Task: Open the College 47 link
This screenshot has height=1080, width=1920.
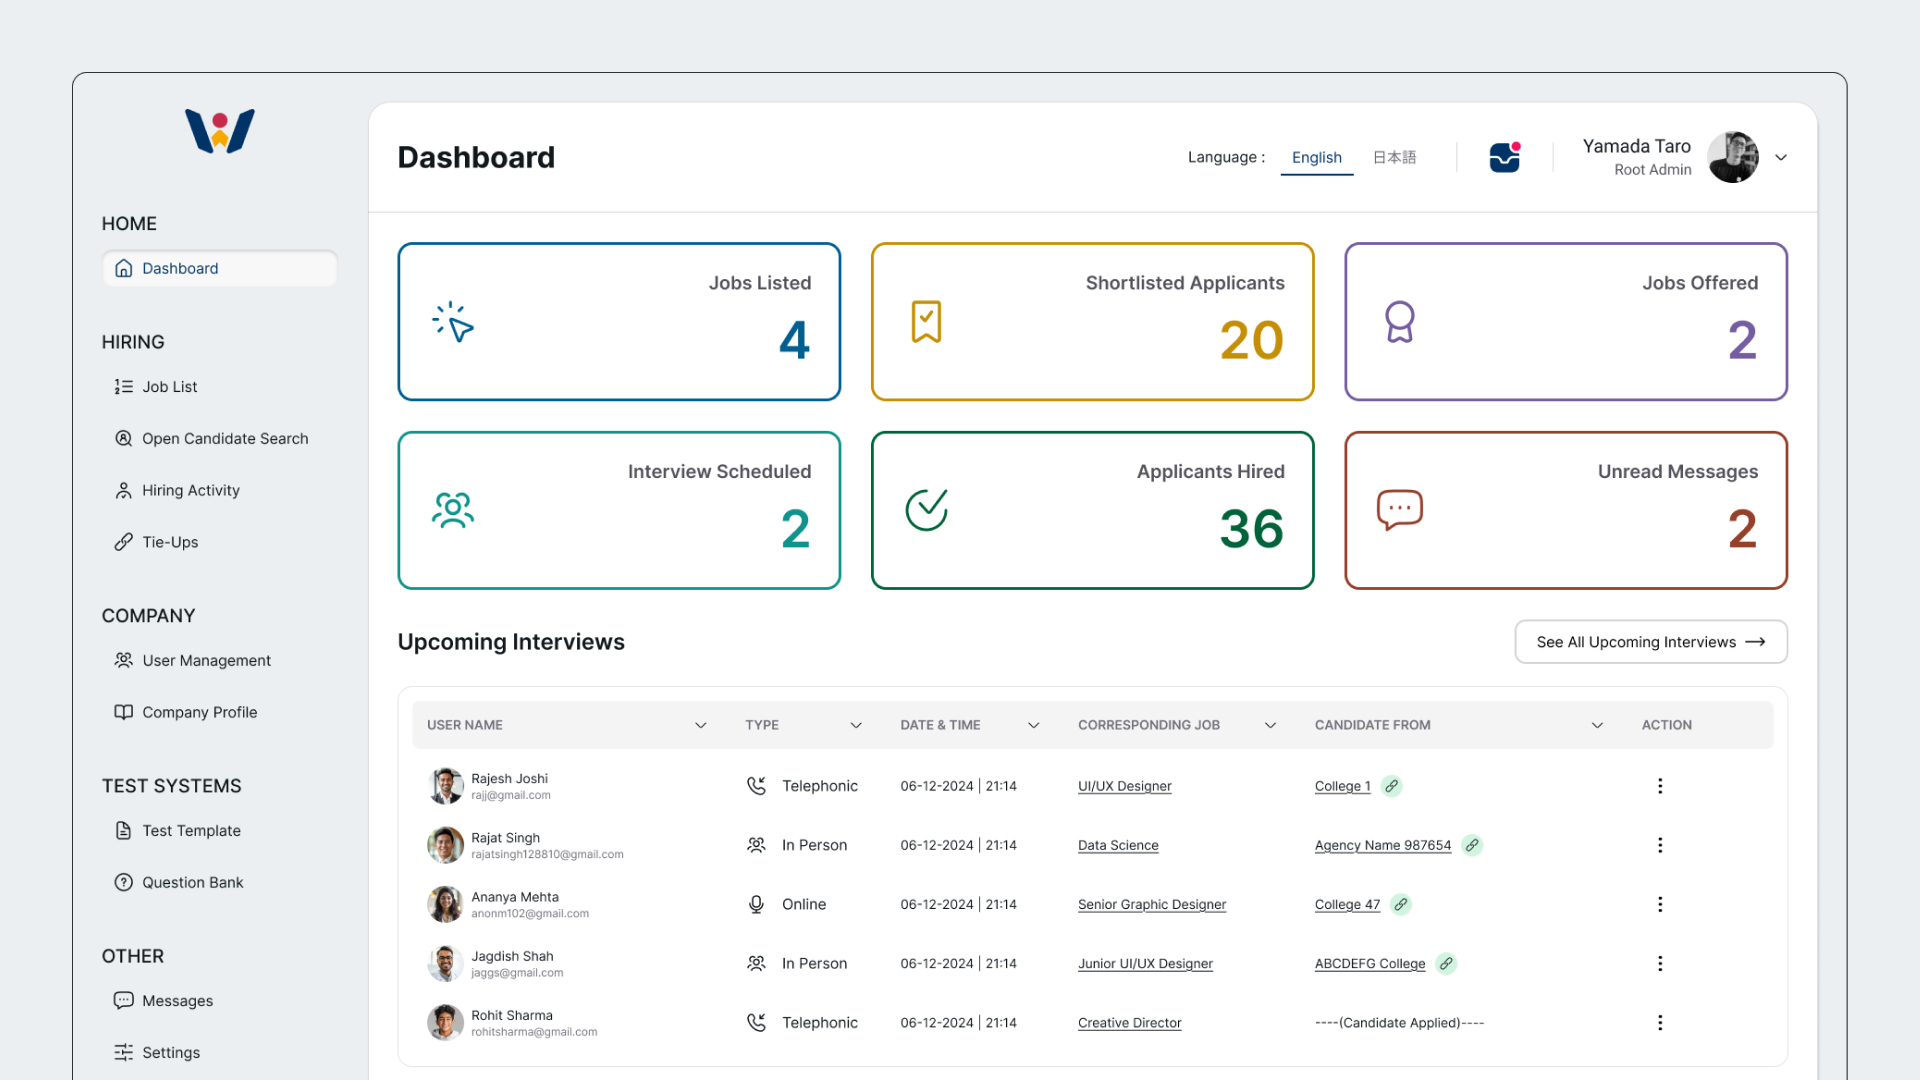Action: pos(1347,904)
